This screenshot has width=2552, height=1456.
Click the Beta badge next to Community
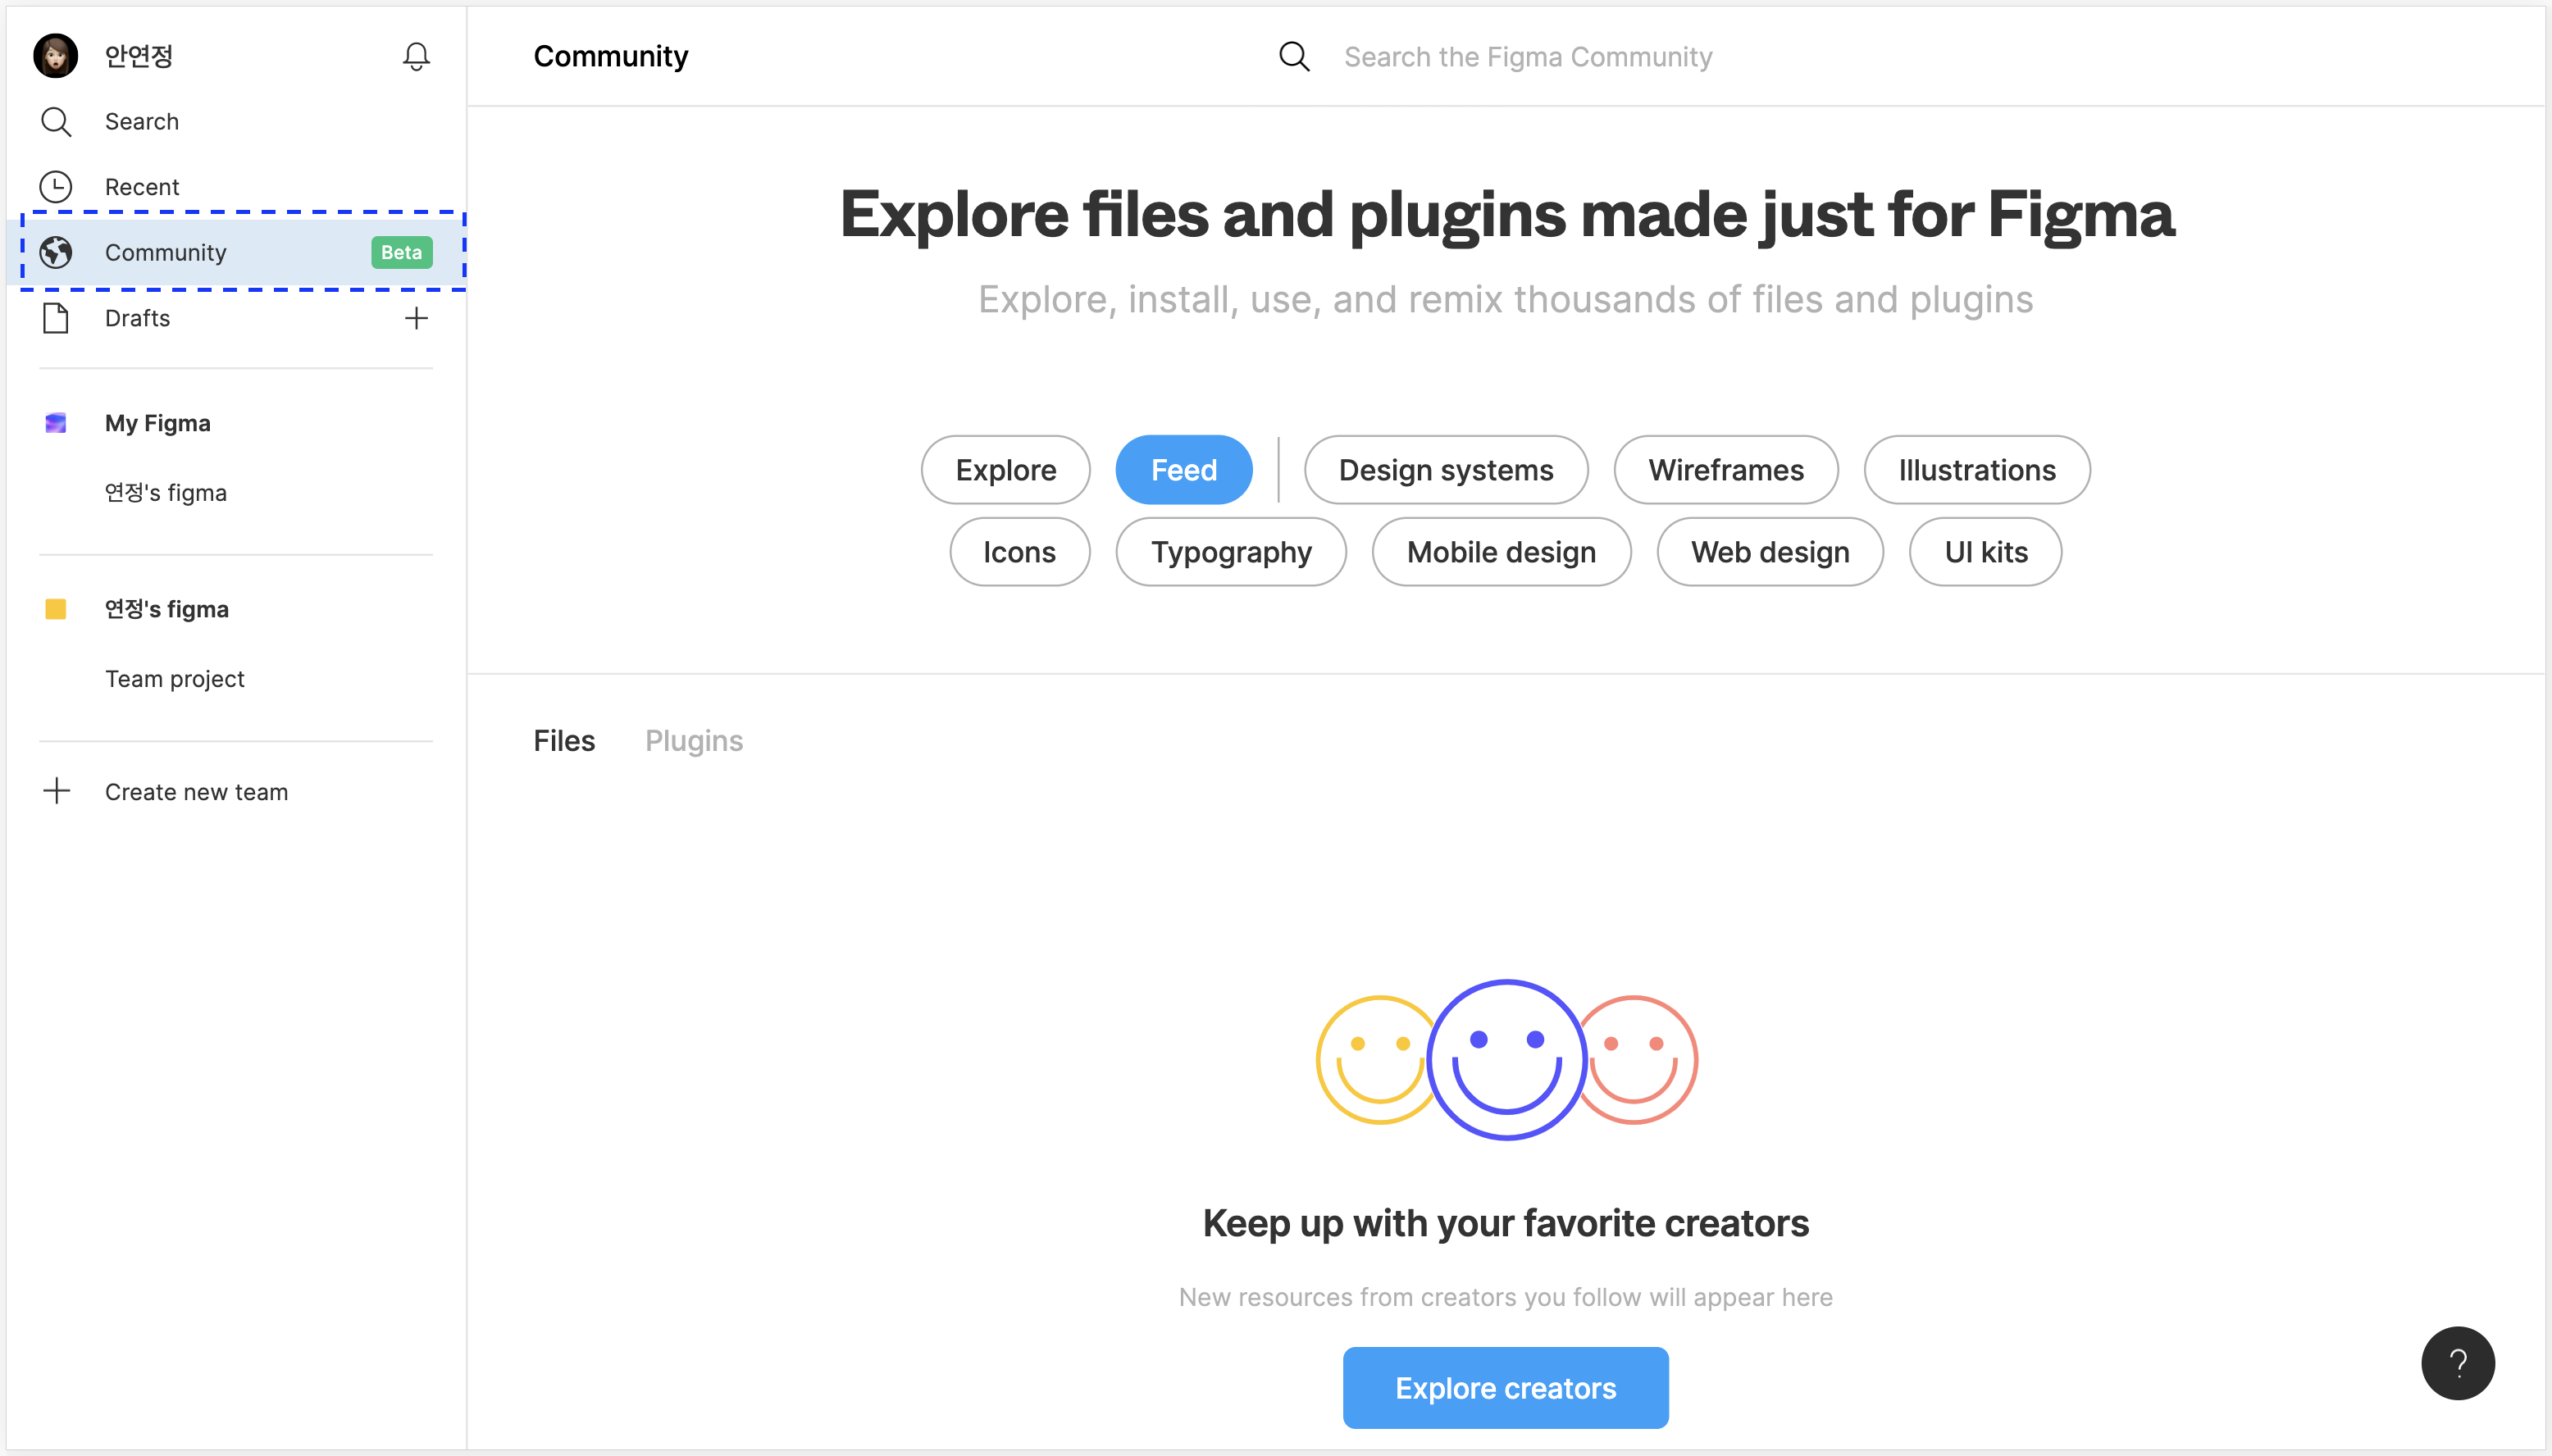(401, 252)
